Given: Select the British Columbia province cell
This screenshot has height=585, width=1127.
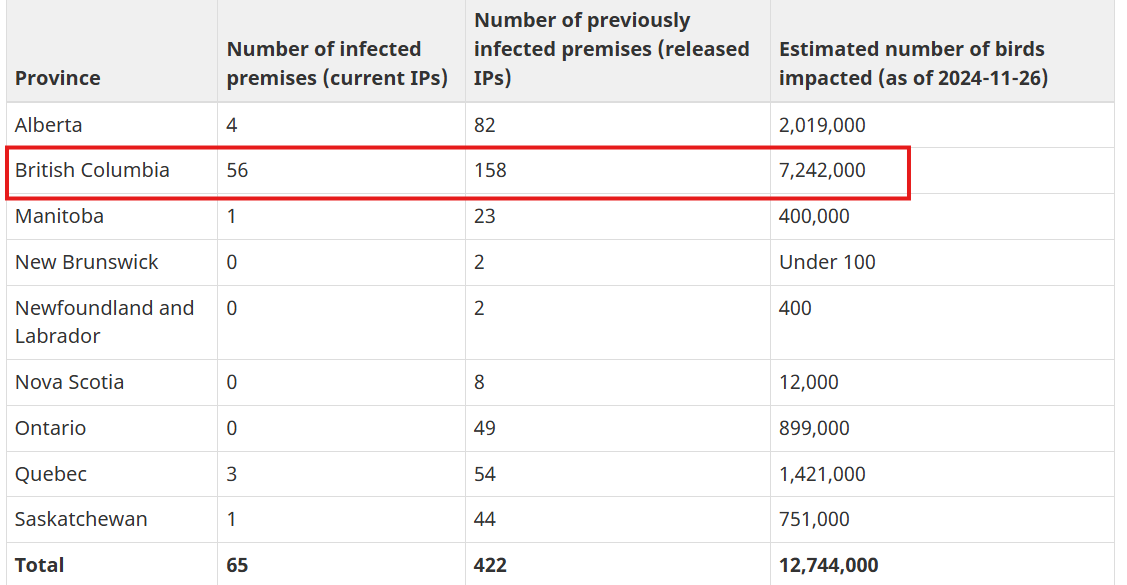Looking at the screenshot, I should pos(92,170).
